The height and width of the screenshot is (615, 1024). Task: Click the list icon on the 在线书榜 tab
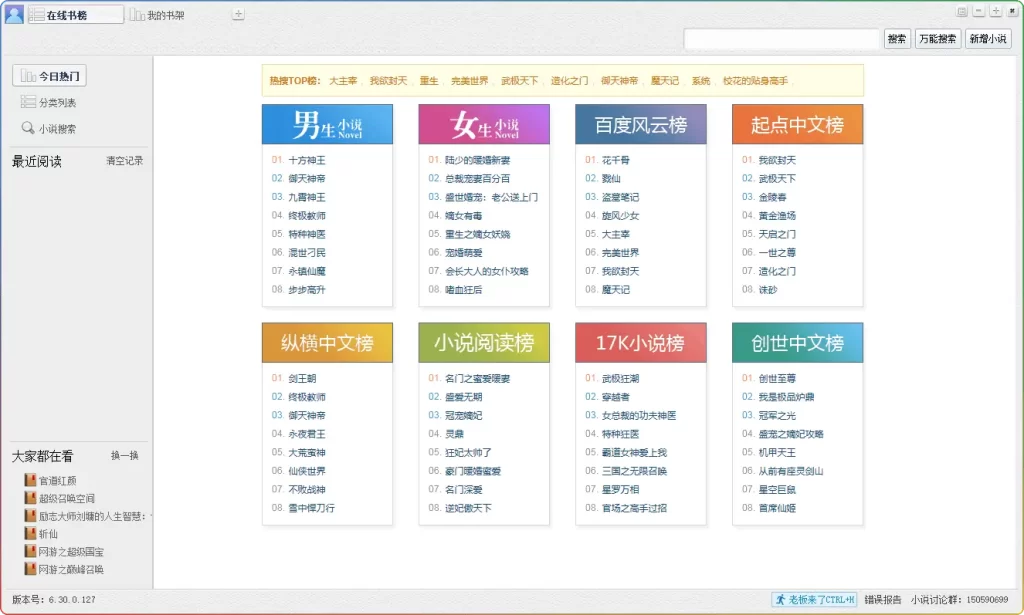pos(37,14)
